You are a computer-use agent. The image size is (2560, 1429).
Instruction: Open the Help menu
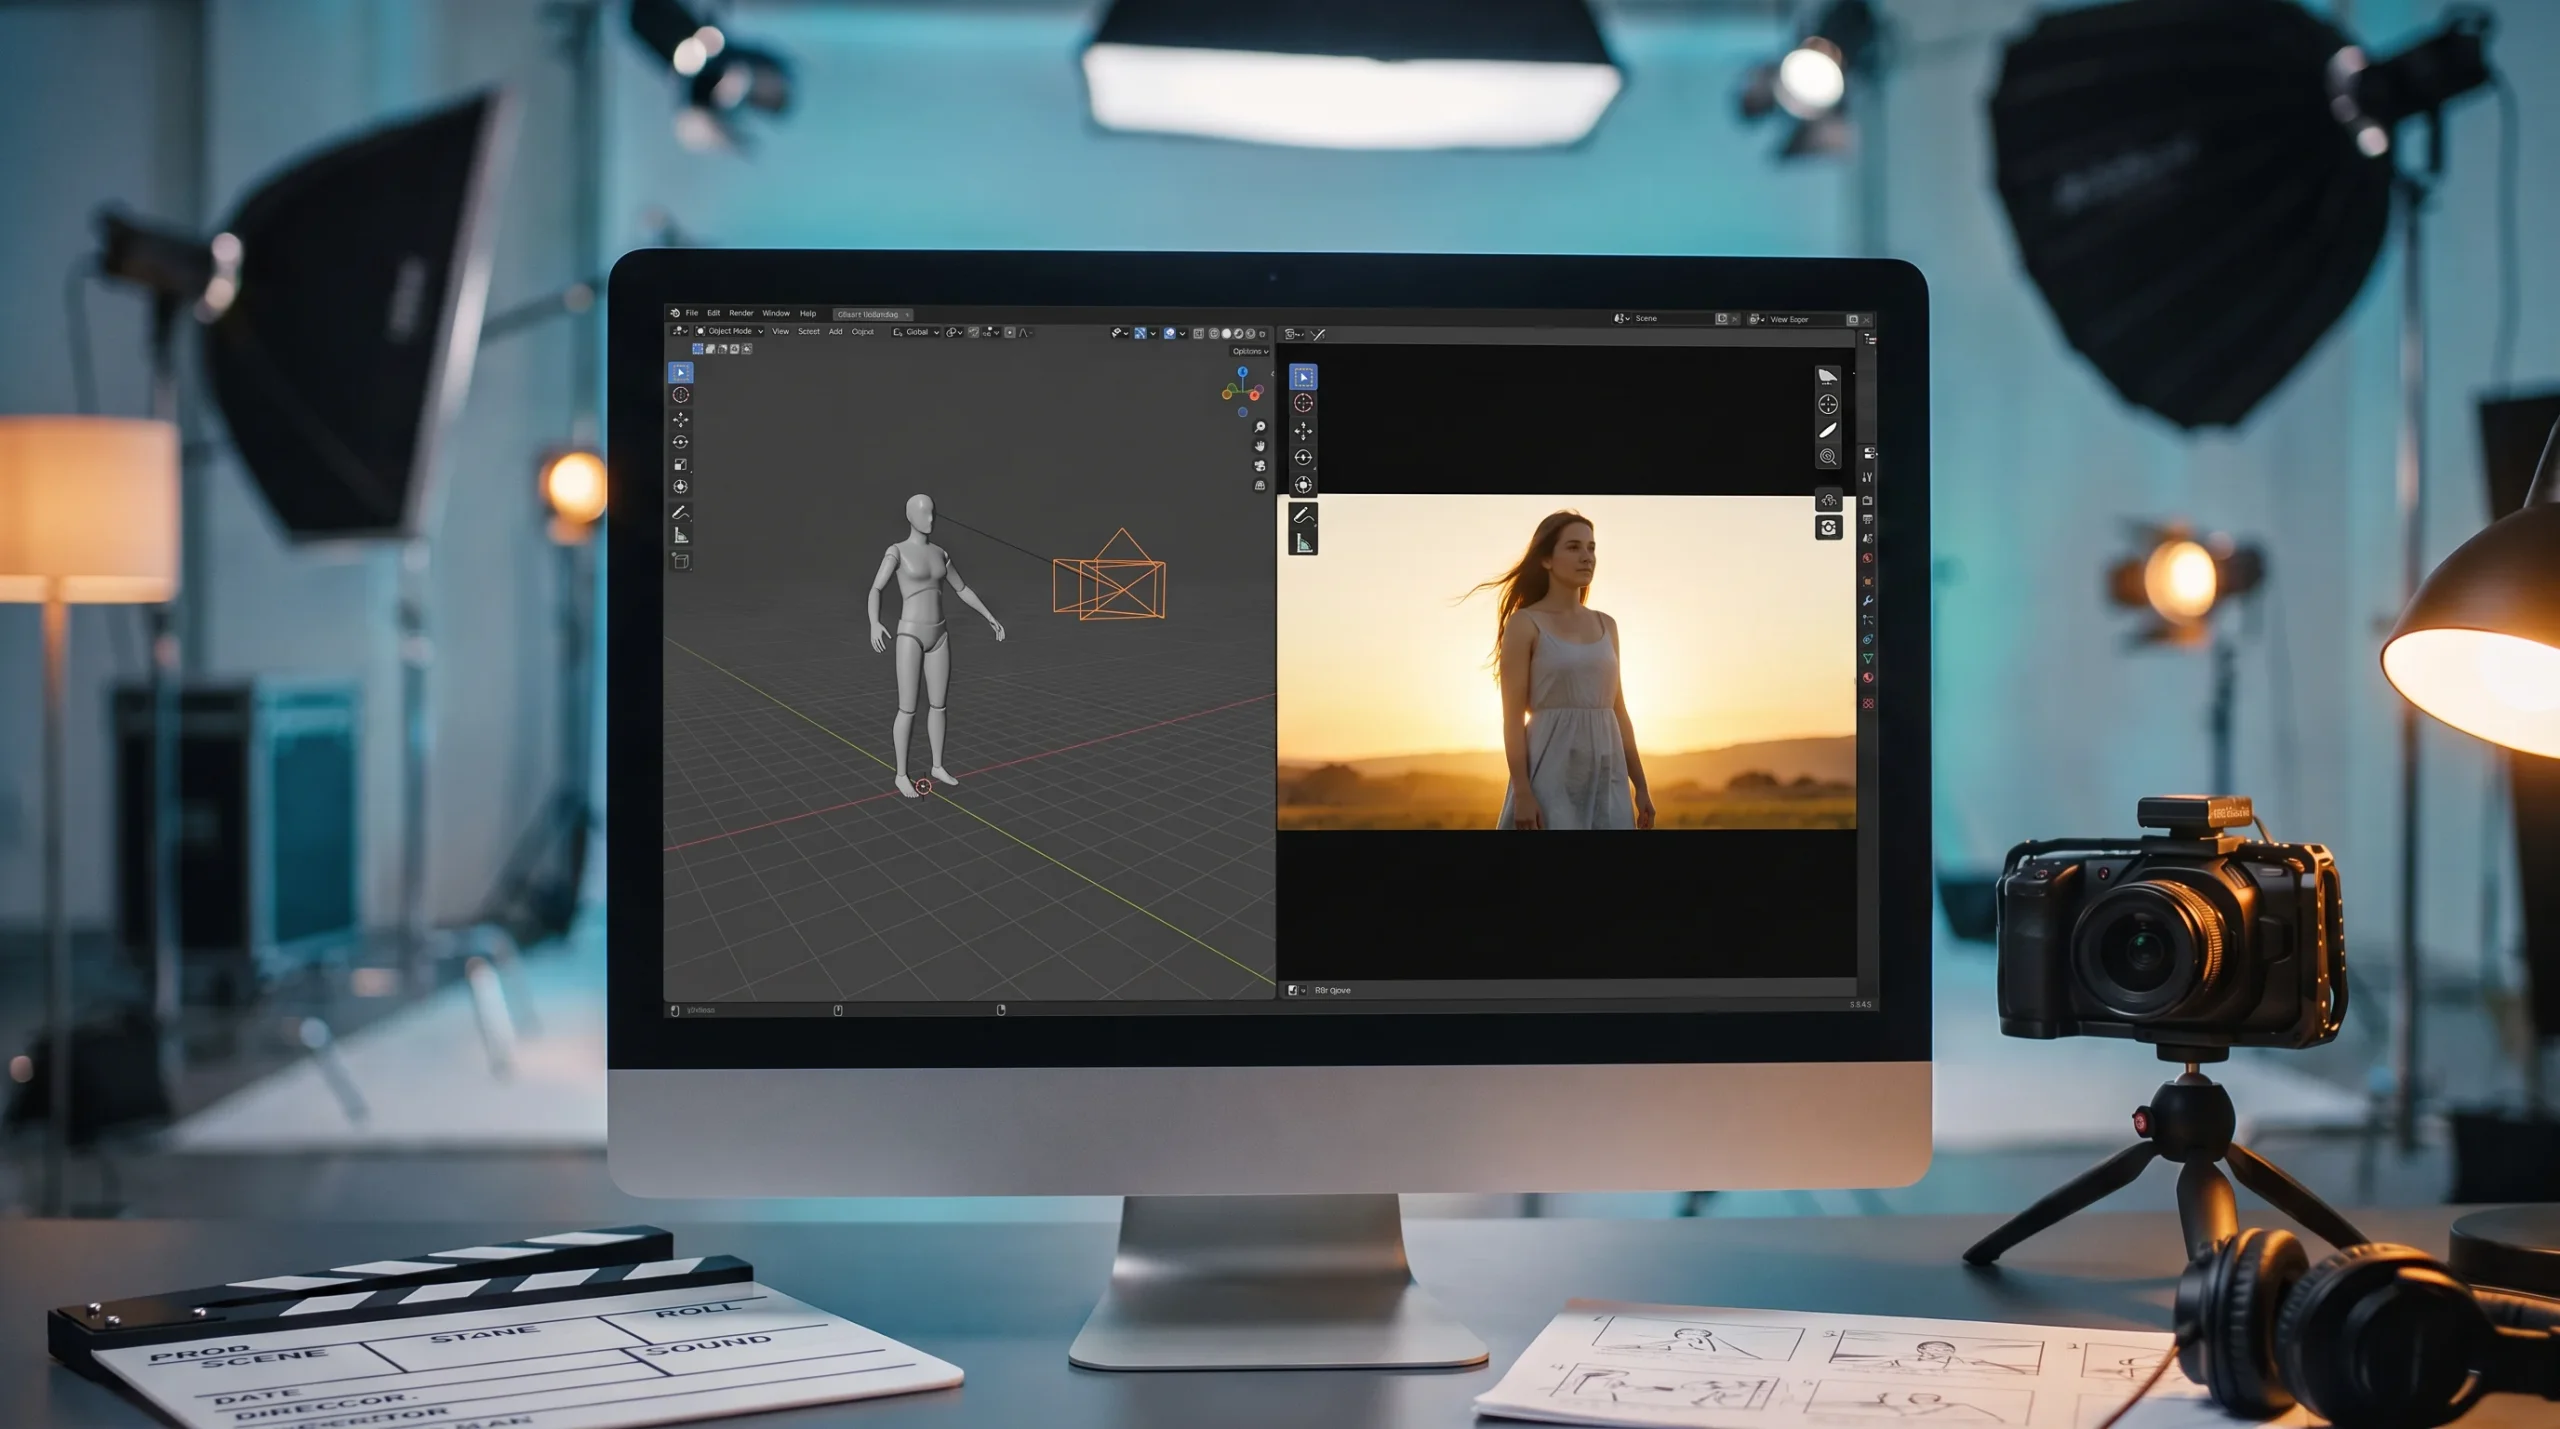click(x=808, y=313)
